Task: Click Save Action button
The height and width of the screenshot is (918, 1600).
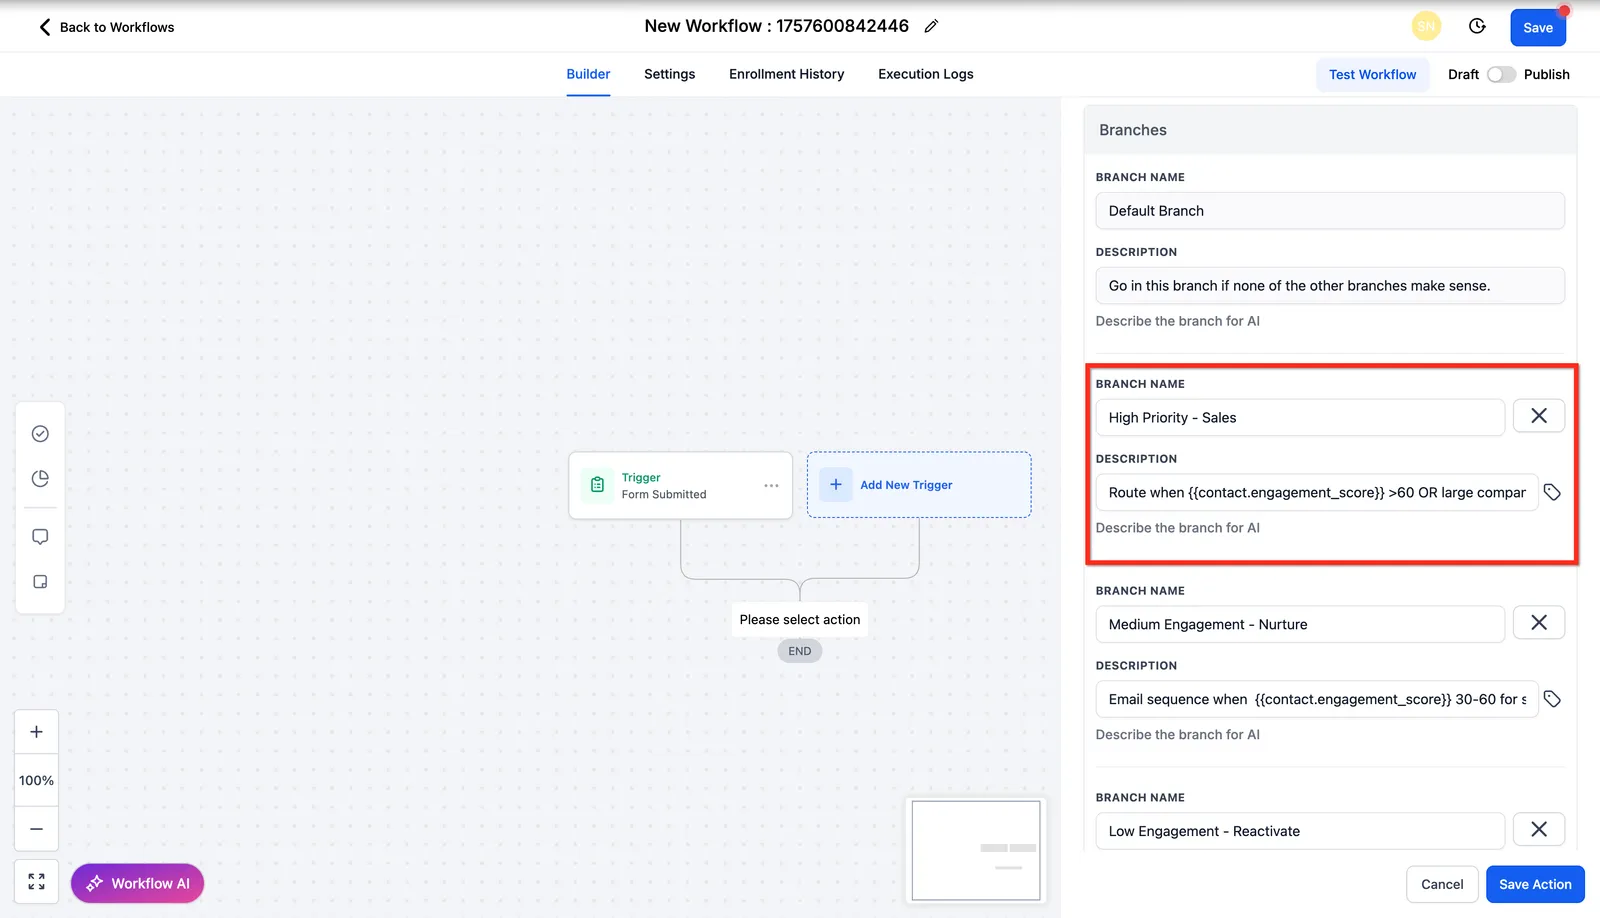Action: pos(1535,884)
